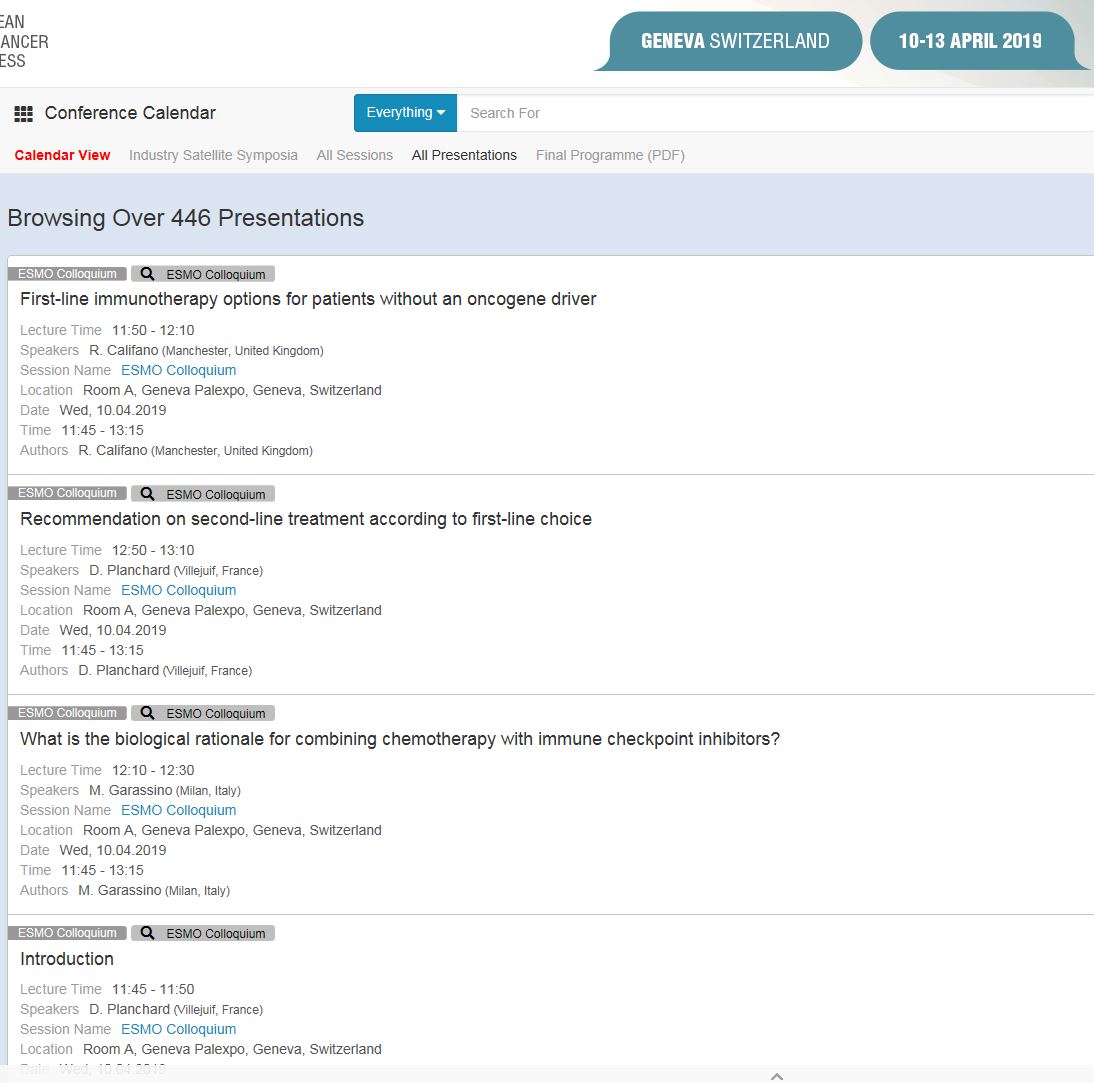This screenshot has height=1083, width=1094.
Task: Open first-line immunotherapy options presentation title
Action: (308, 298)
